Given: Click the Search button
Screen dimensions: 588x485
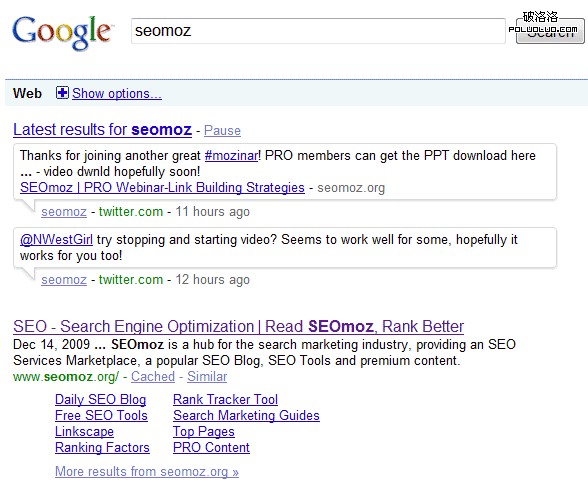Looking at the screenshot, I should coord(550,31).
